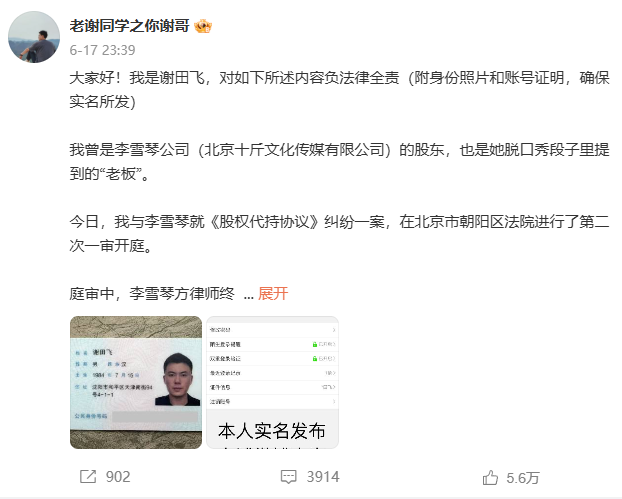Click the repost count 902

(118, 477)
